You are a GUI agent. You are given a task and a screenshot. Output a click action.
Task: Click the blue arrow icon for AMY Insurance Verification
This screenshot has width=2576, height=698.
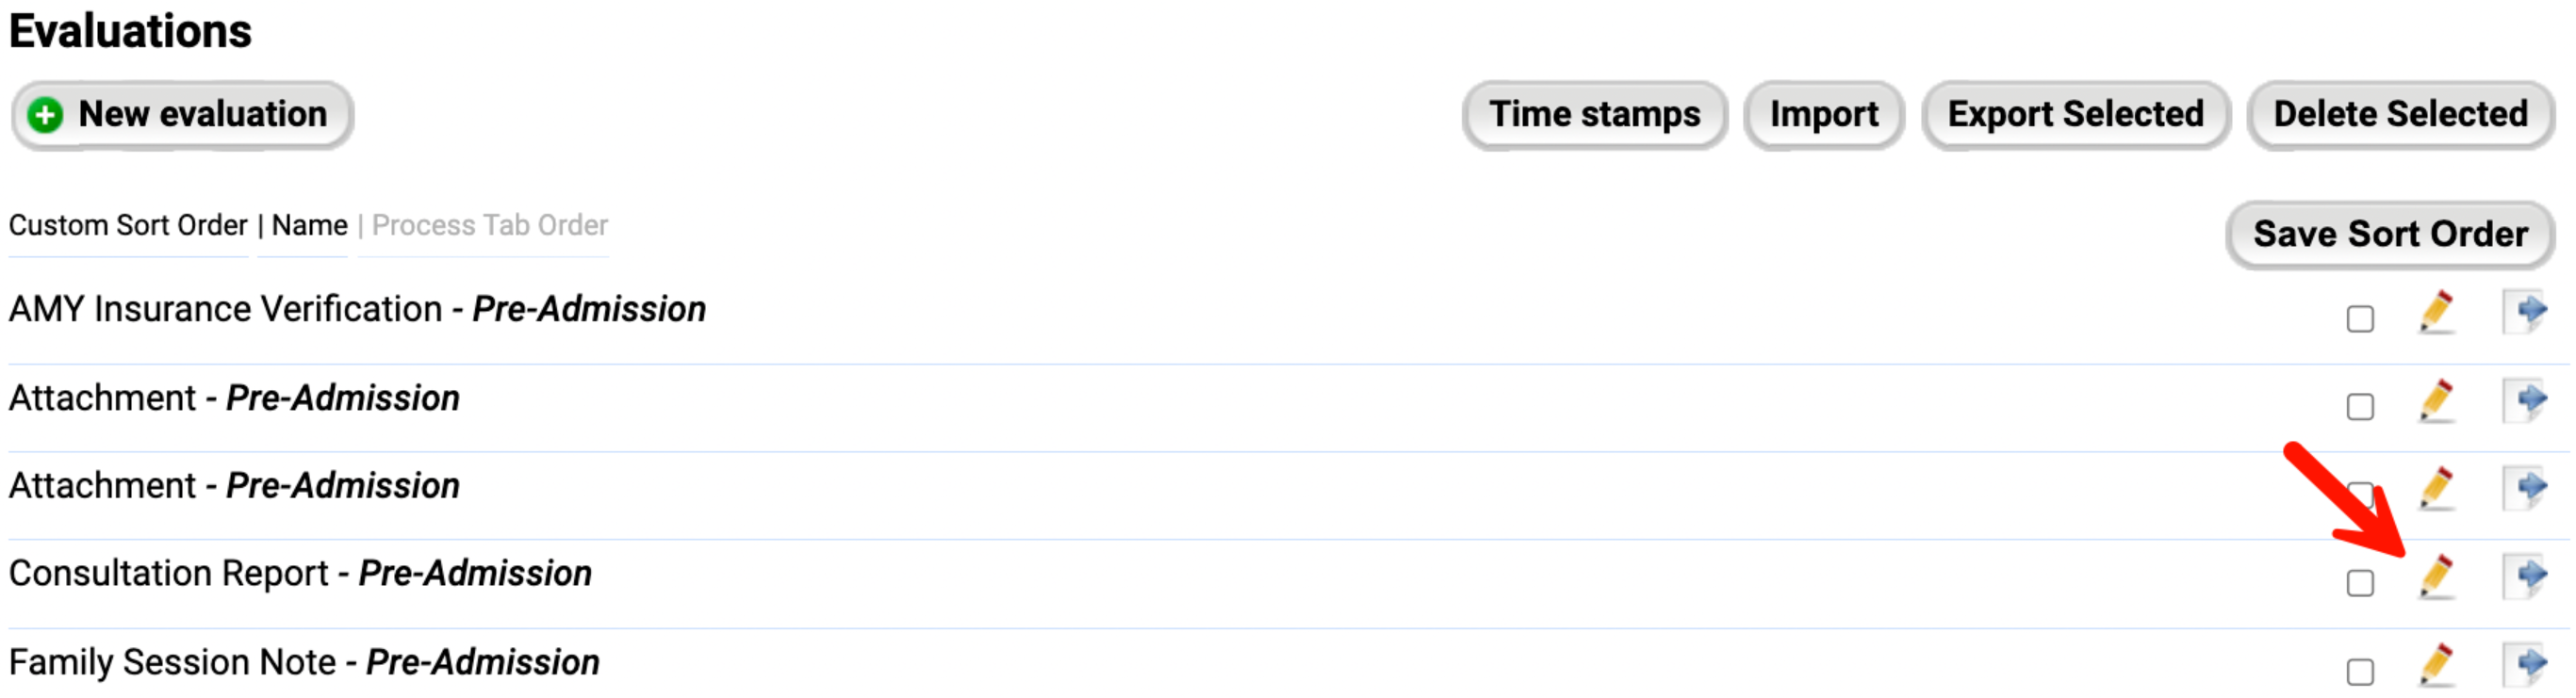2526,312
